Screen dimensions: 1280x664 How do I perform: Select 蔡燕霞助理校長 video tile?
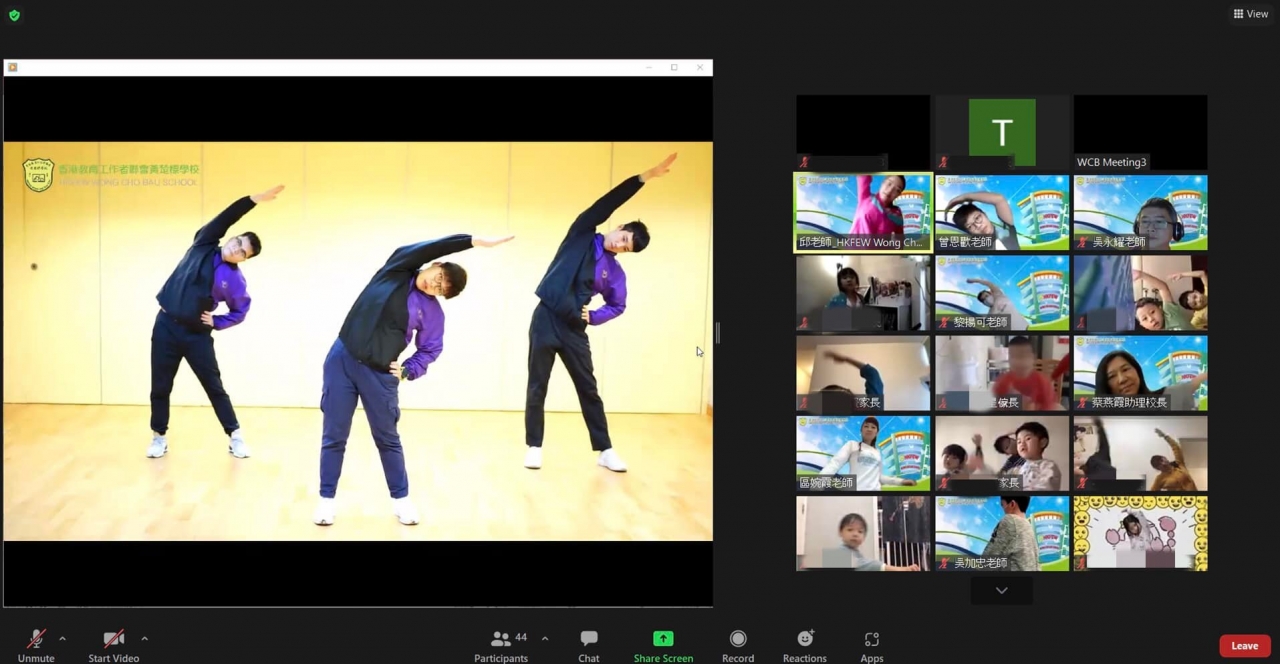pyautogui.click(x=1140, y=373)
